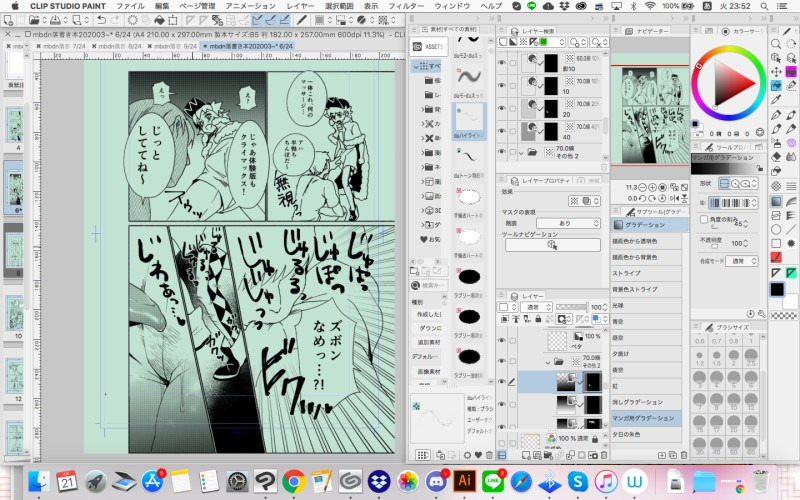Open the 階調 dropdown set to あり
800x500 pixels.
tap(568, 223)
